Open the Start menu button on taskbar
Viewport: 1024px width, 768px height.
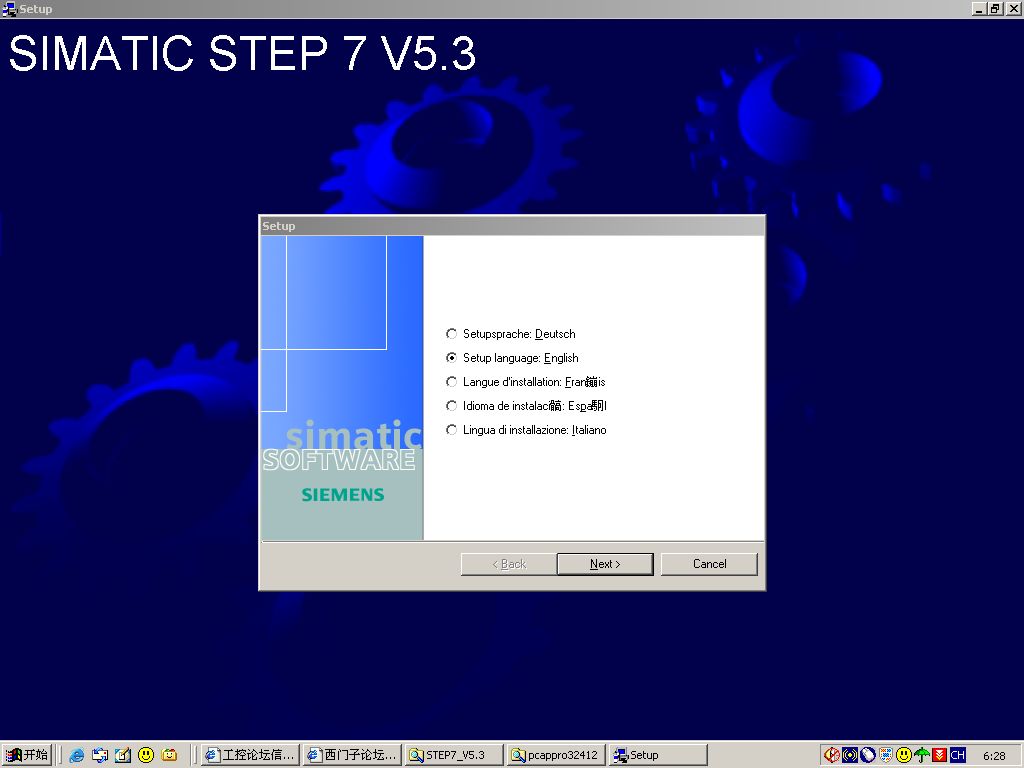[x=27, y=755]
